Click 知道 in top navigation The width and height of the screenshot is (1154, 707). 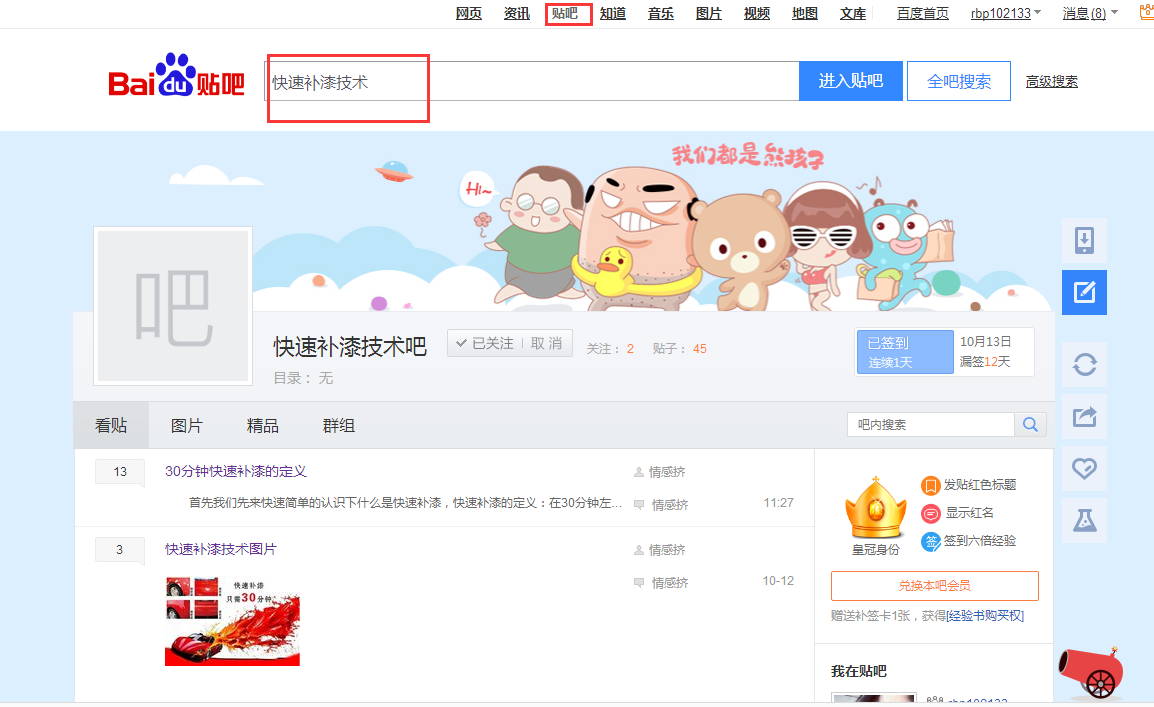point(612,13)
